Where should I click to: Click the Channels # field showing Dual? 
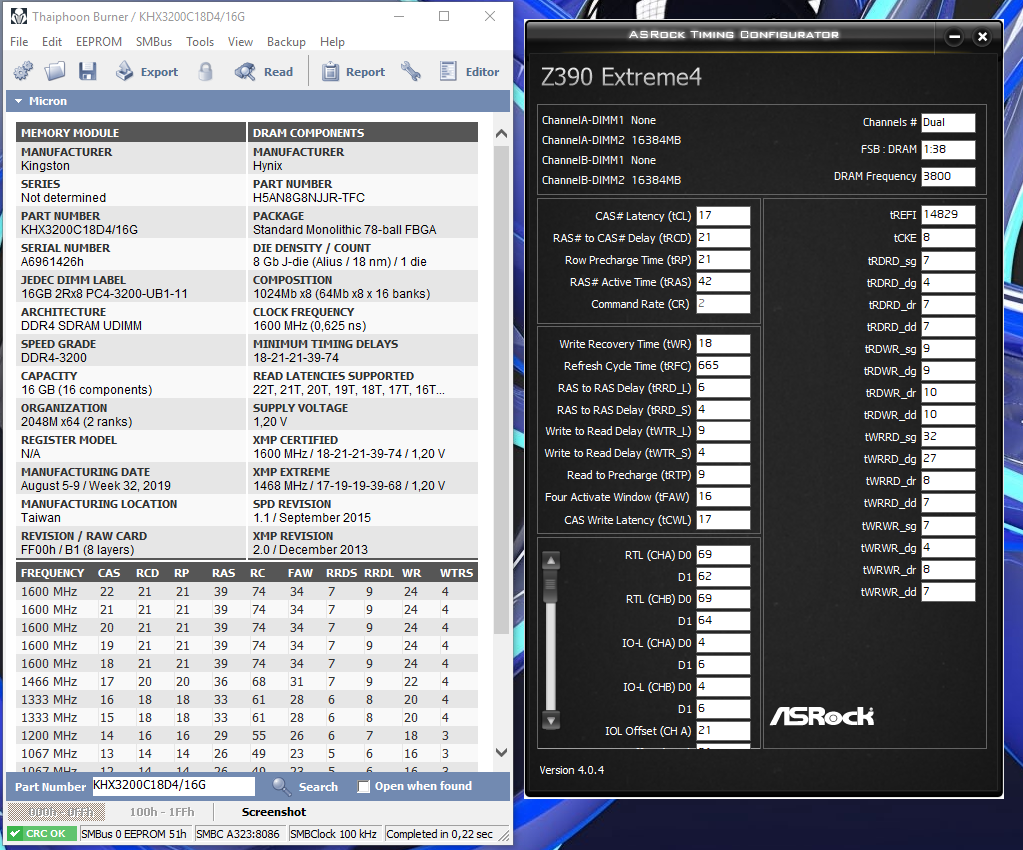pyautogui.click(x=948, y=123)
